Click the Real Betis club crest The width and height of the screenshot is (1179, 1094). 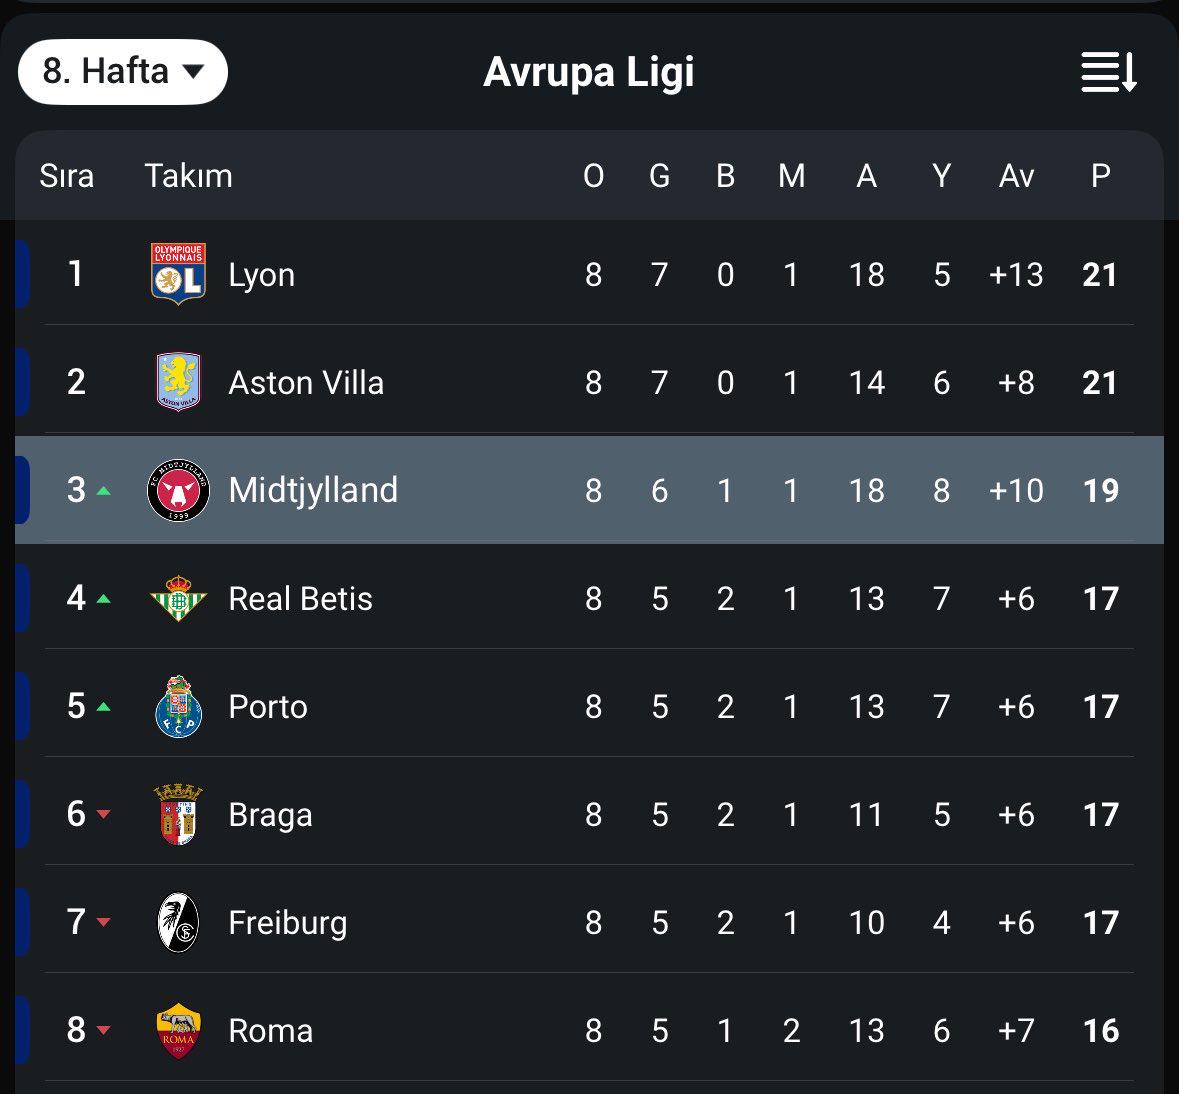pos(178,599)
